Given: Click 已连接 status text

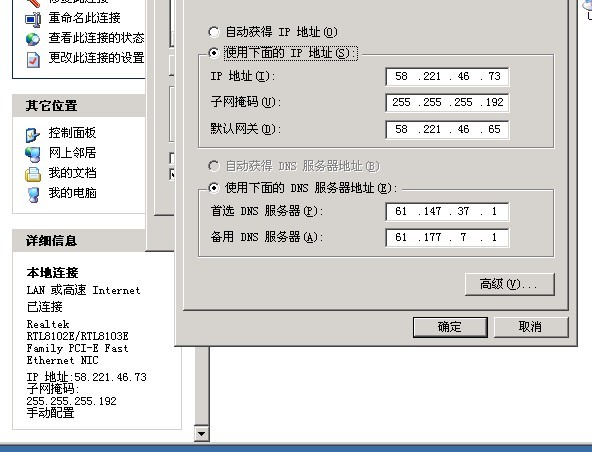Looking at the screenshot, I should (44, 307).
